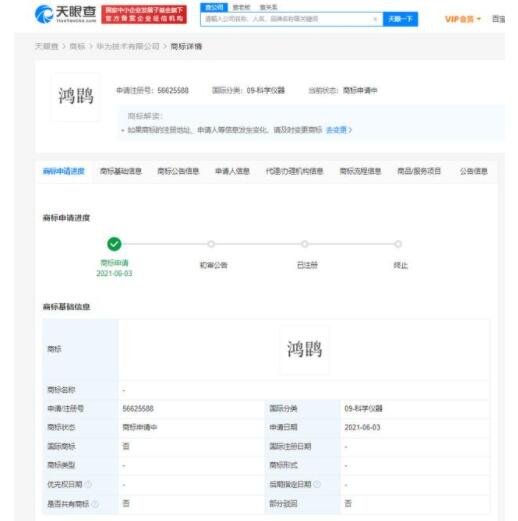
Task: Select 商标申请中 in the 商标状态 row
Action: point(140,427)
